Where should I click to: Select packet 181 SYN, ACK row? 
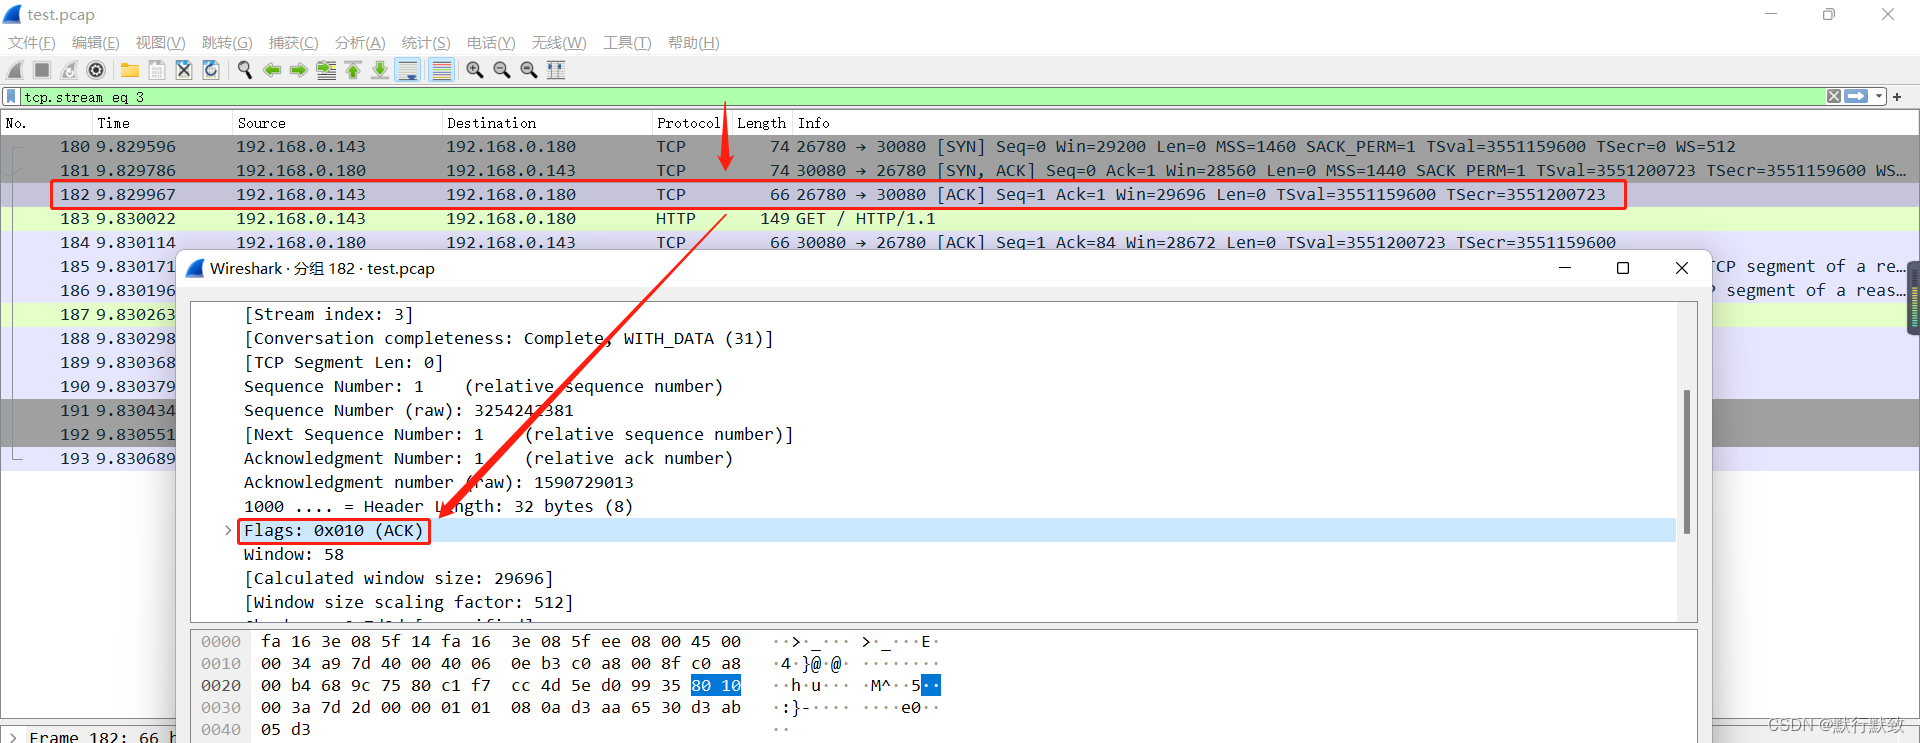[x=960, y=171]
